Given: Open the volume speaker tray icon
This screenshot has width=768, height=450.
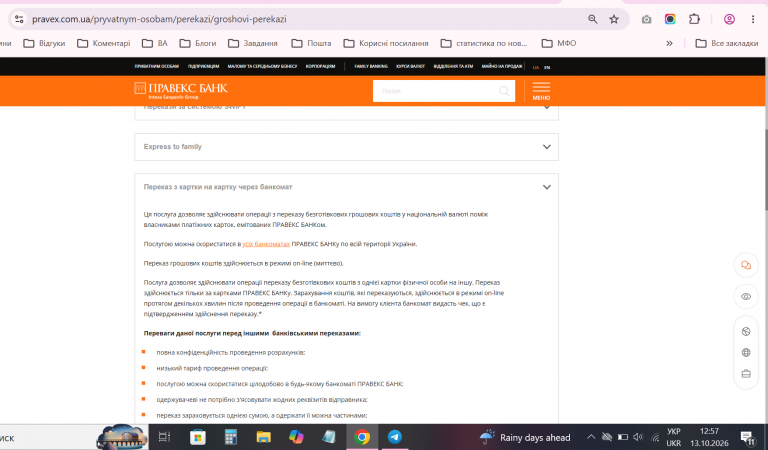Looking at the screenshot, I should pyautogui.click(x=638, y=437).
